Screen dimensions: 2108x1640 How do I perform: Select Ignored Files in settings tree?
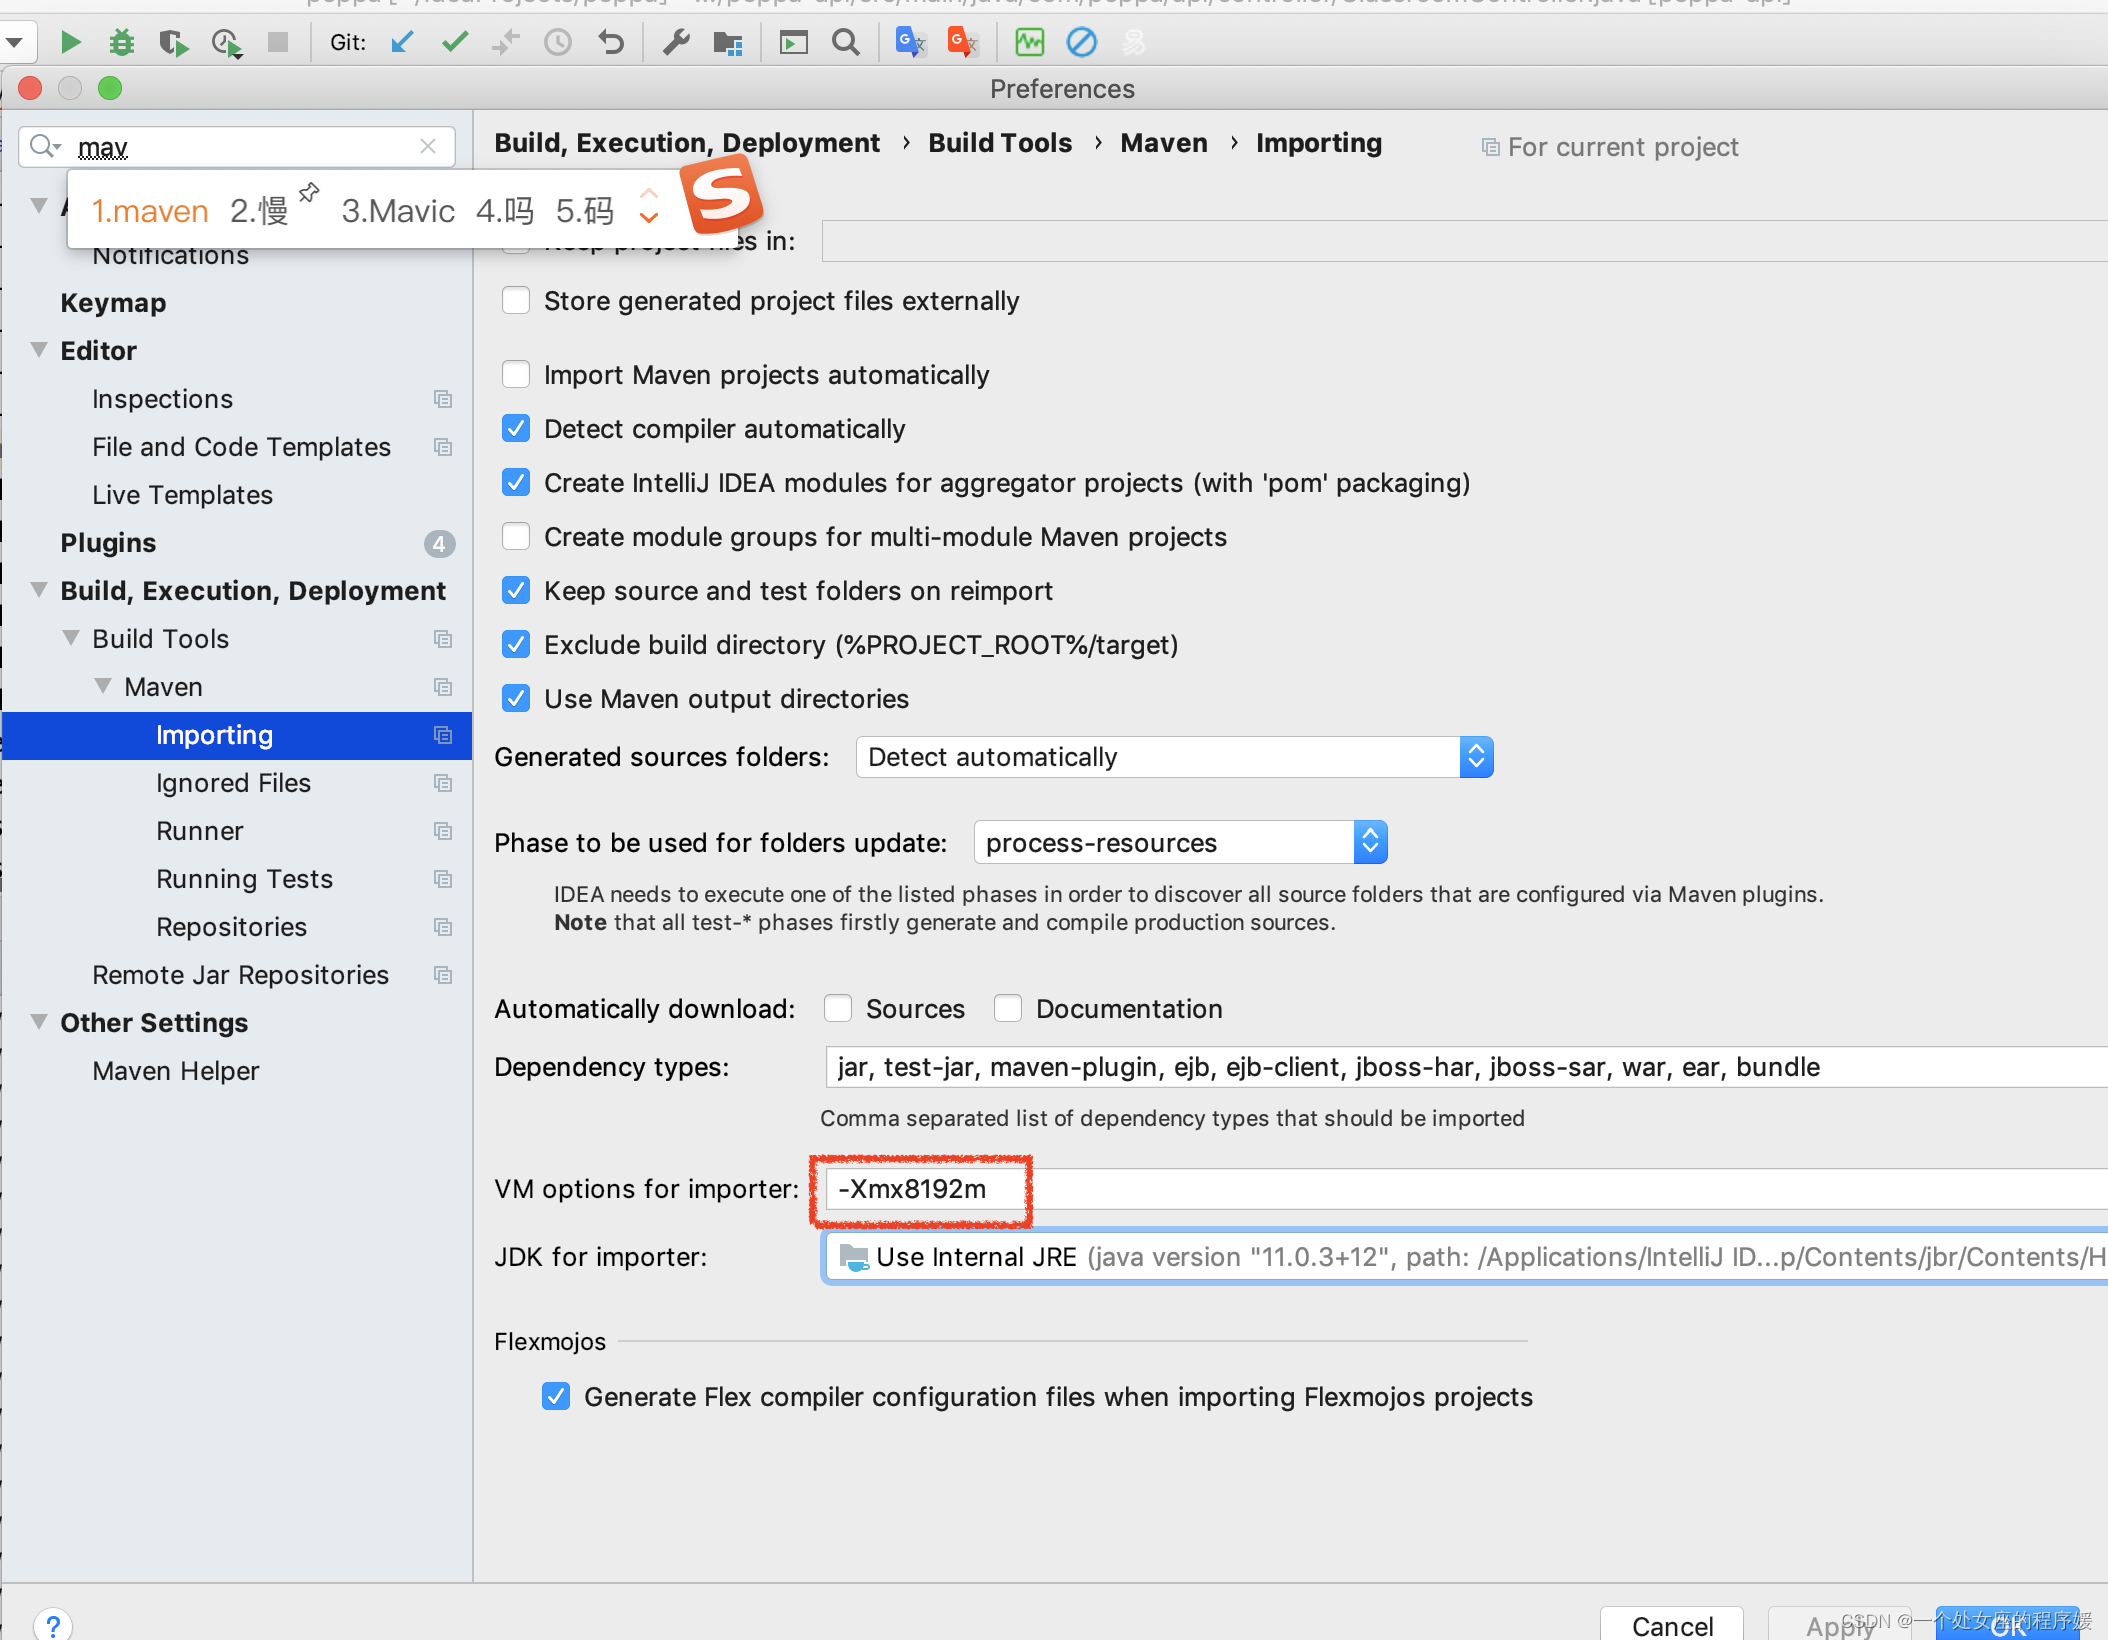[233, 783]
